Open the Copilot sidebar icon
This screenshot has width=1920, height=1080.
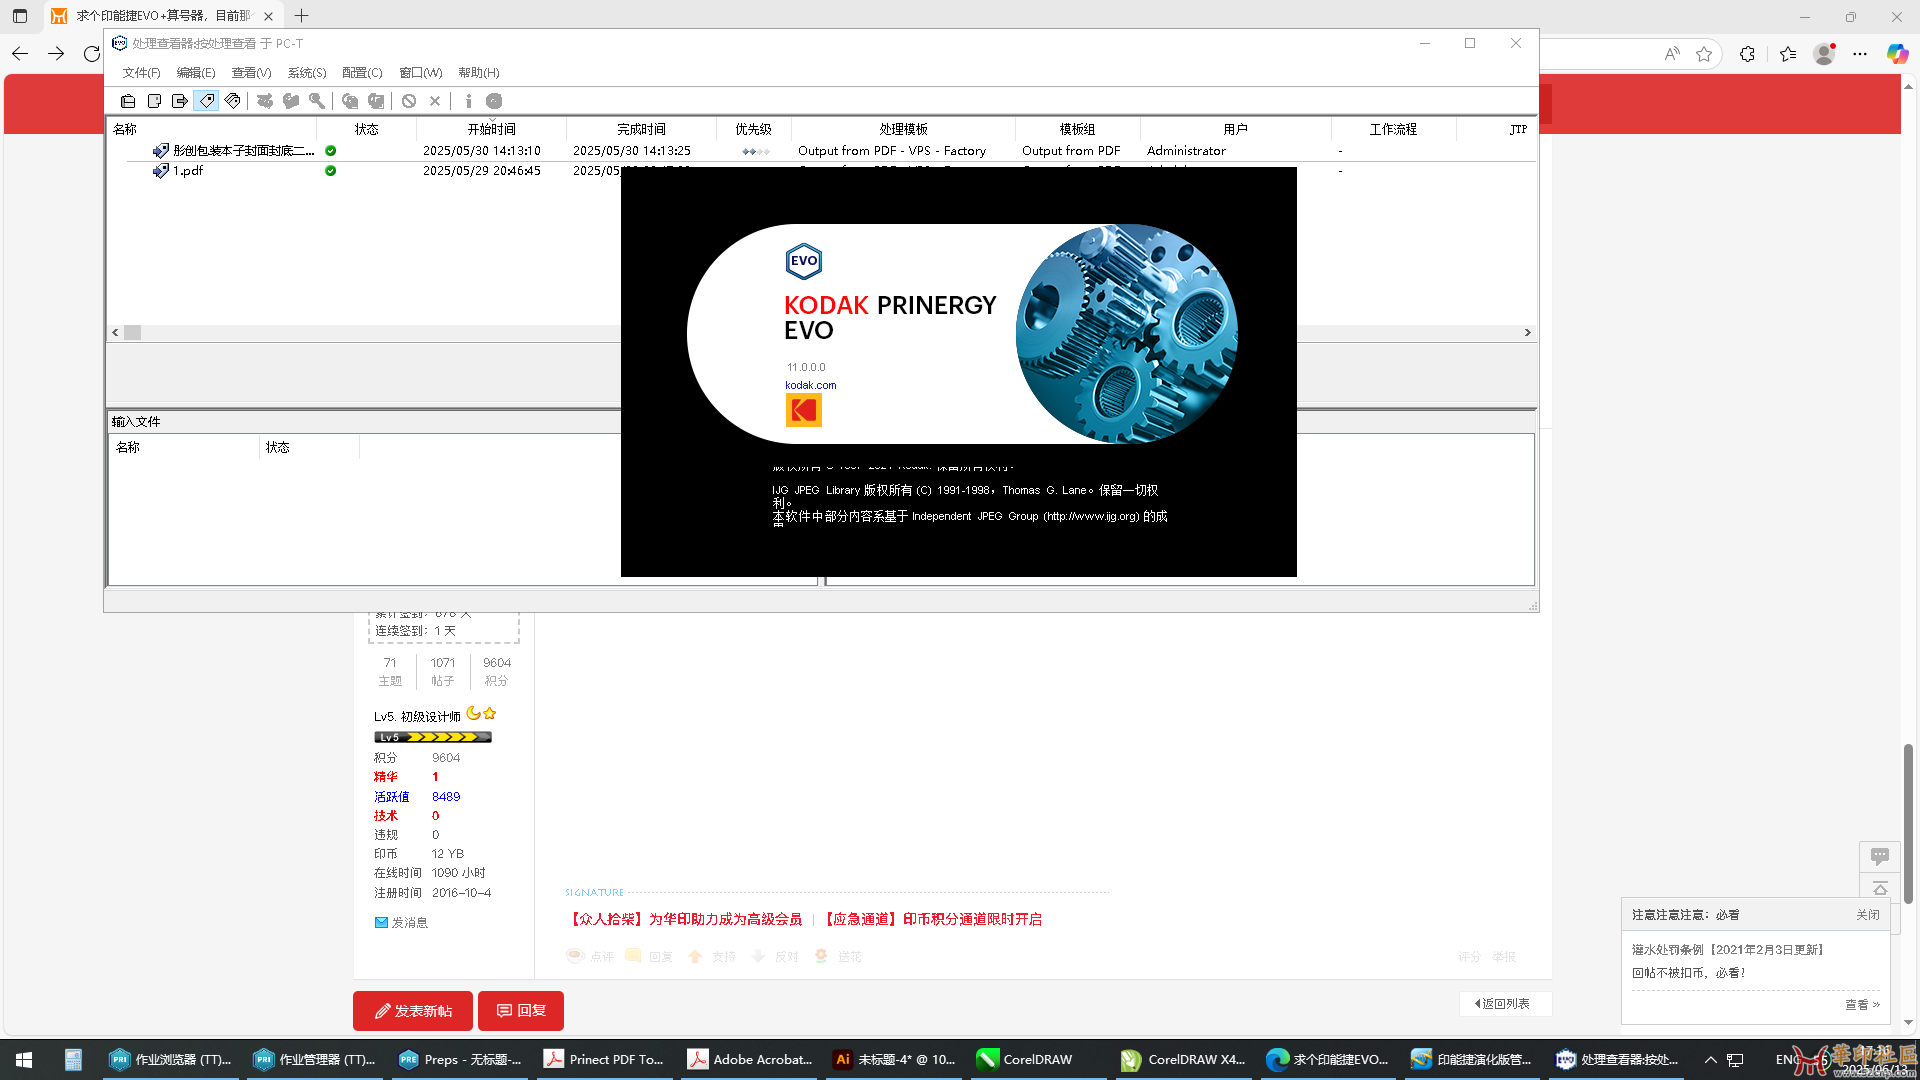click(1897, 54)
